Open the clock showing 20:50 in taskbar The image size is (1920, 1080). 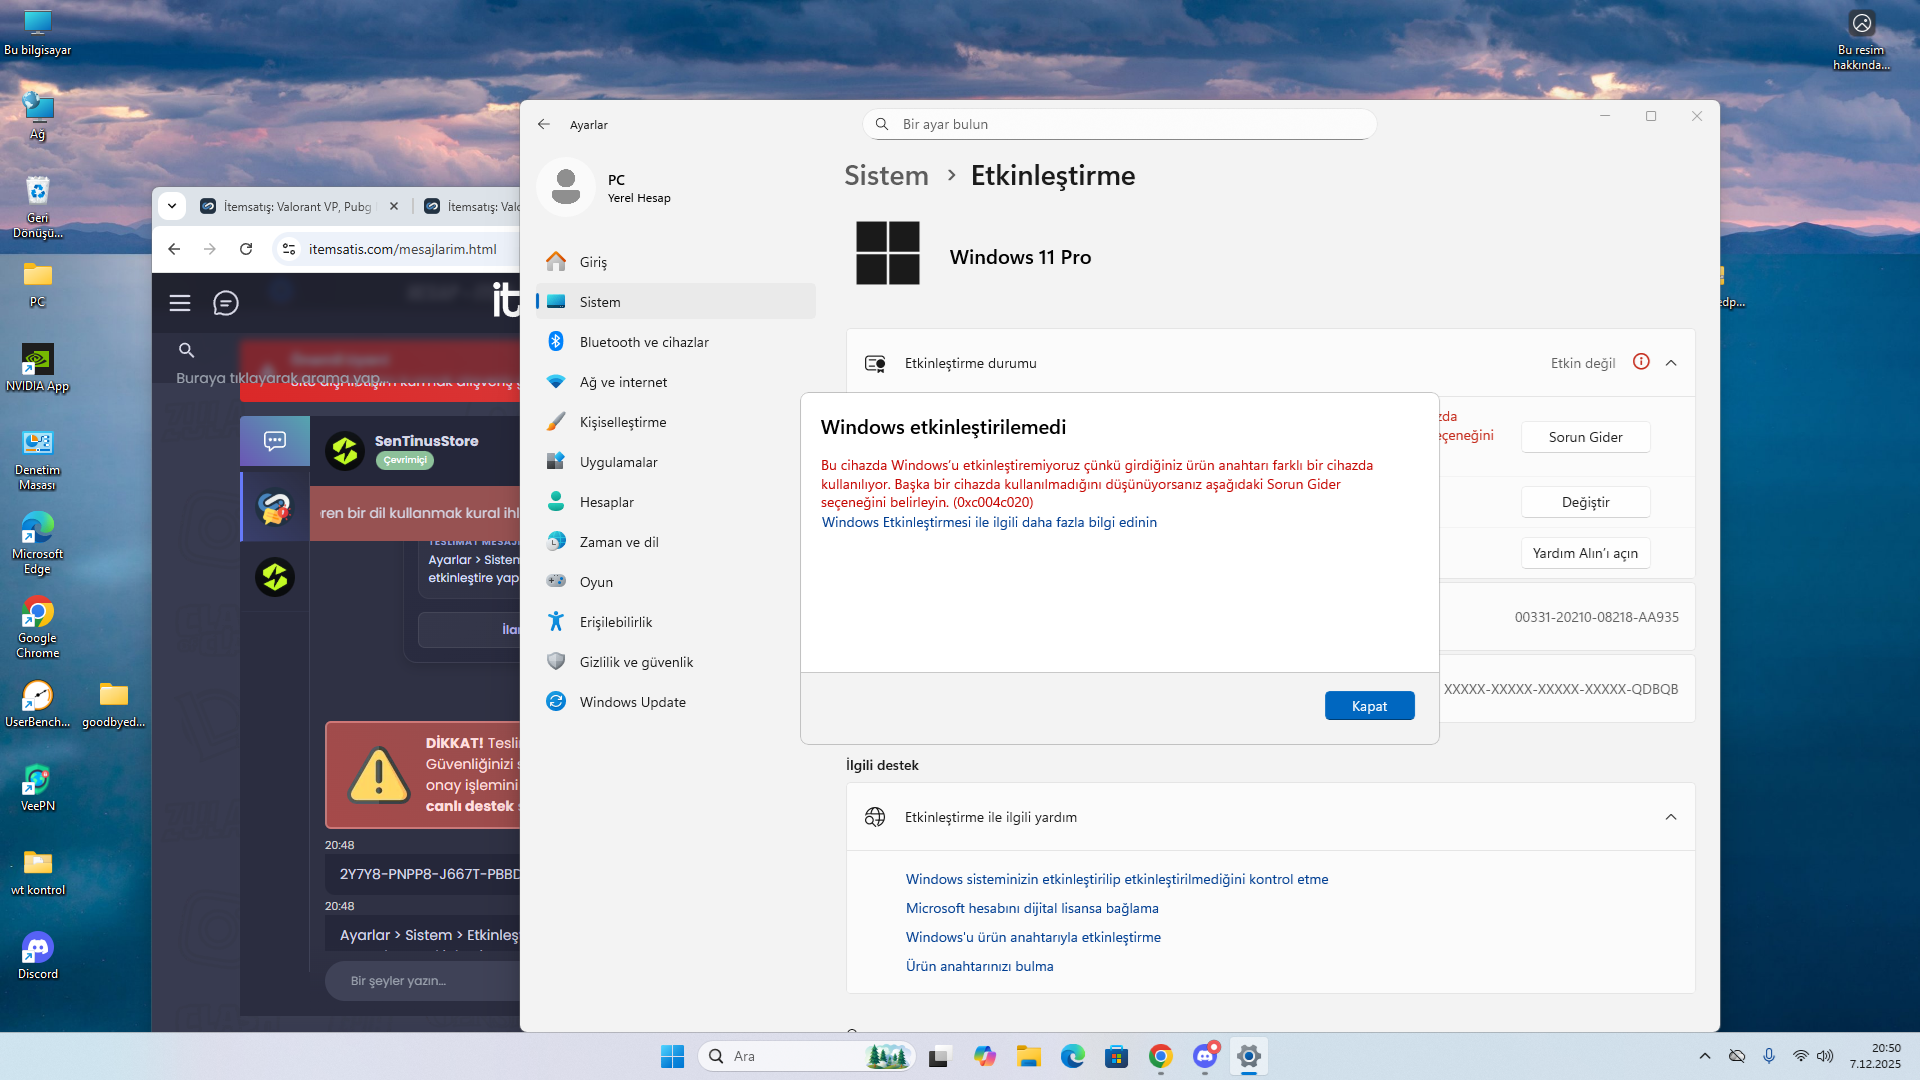1875,1056
